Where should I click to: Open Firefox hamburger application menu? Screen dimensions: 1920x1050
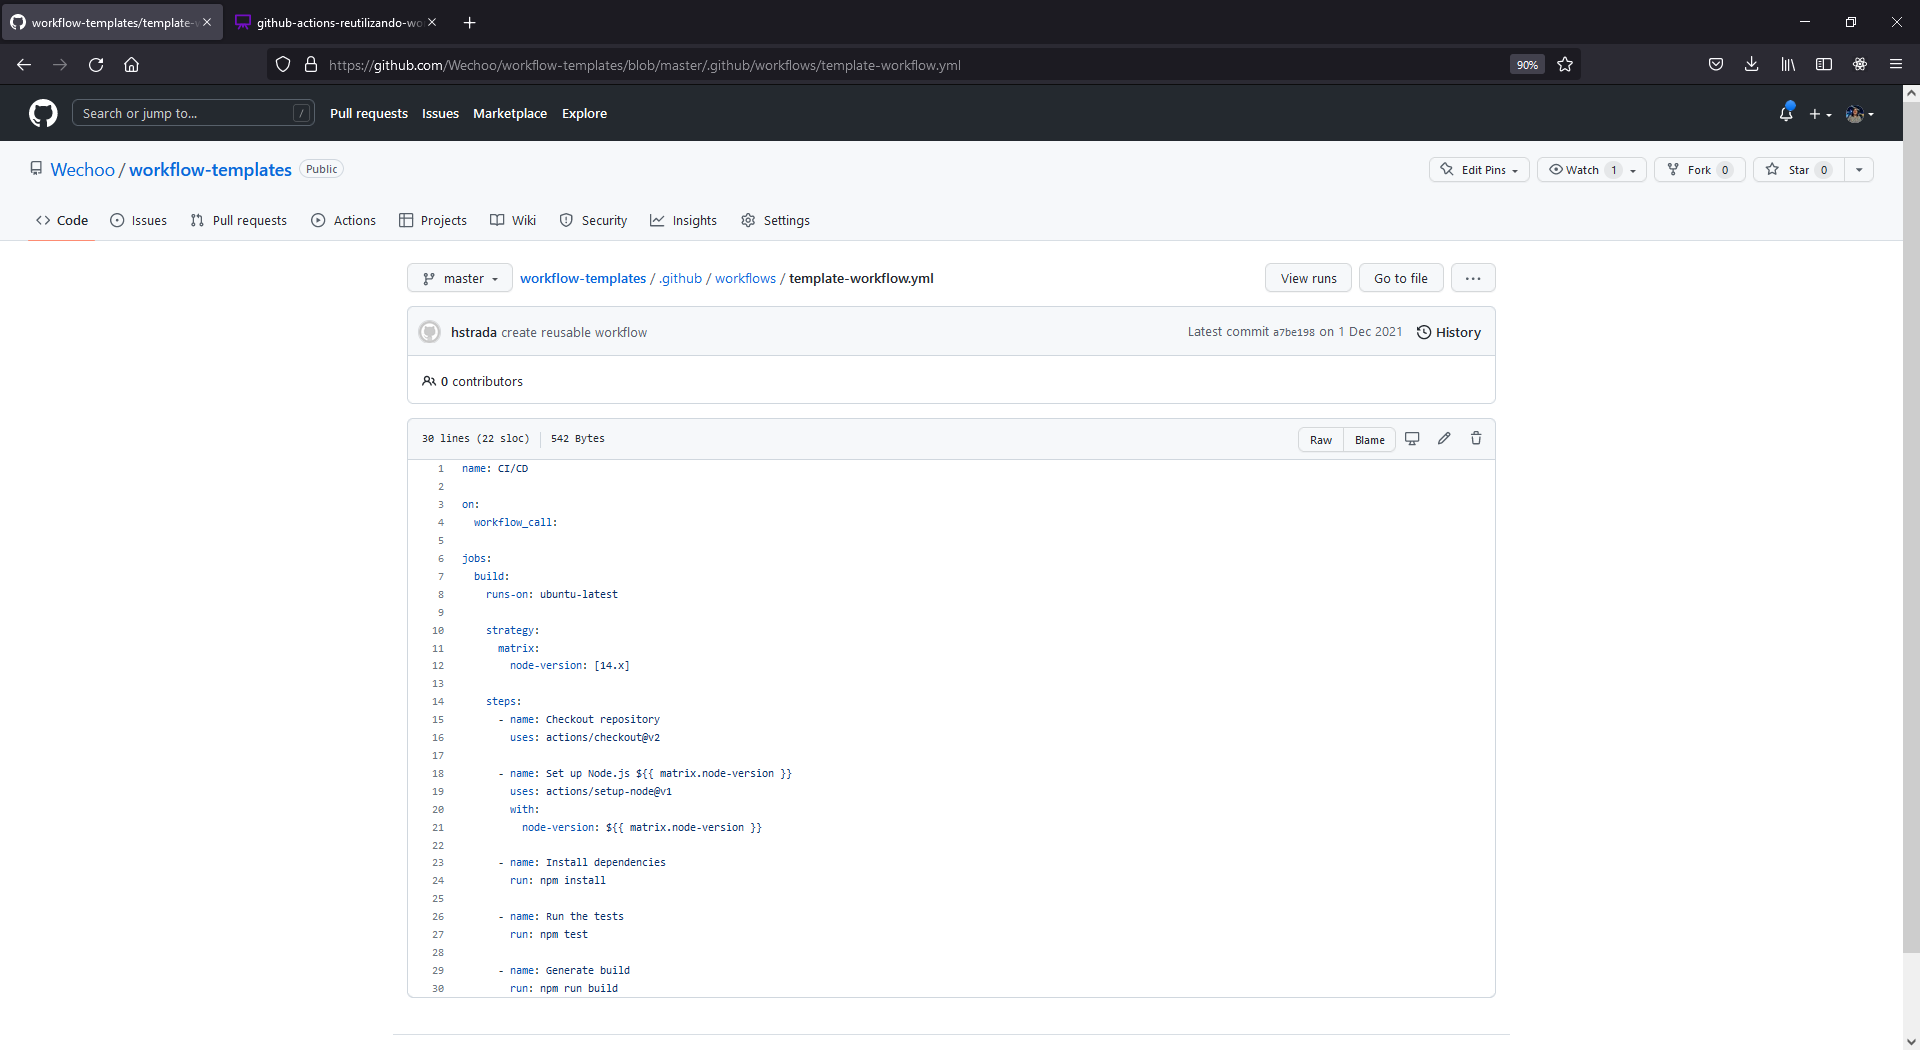click(x=1895, y=65)
